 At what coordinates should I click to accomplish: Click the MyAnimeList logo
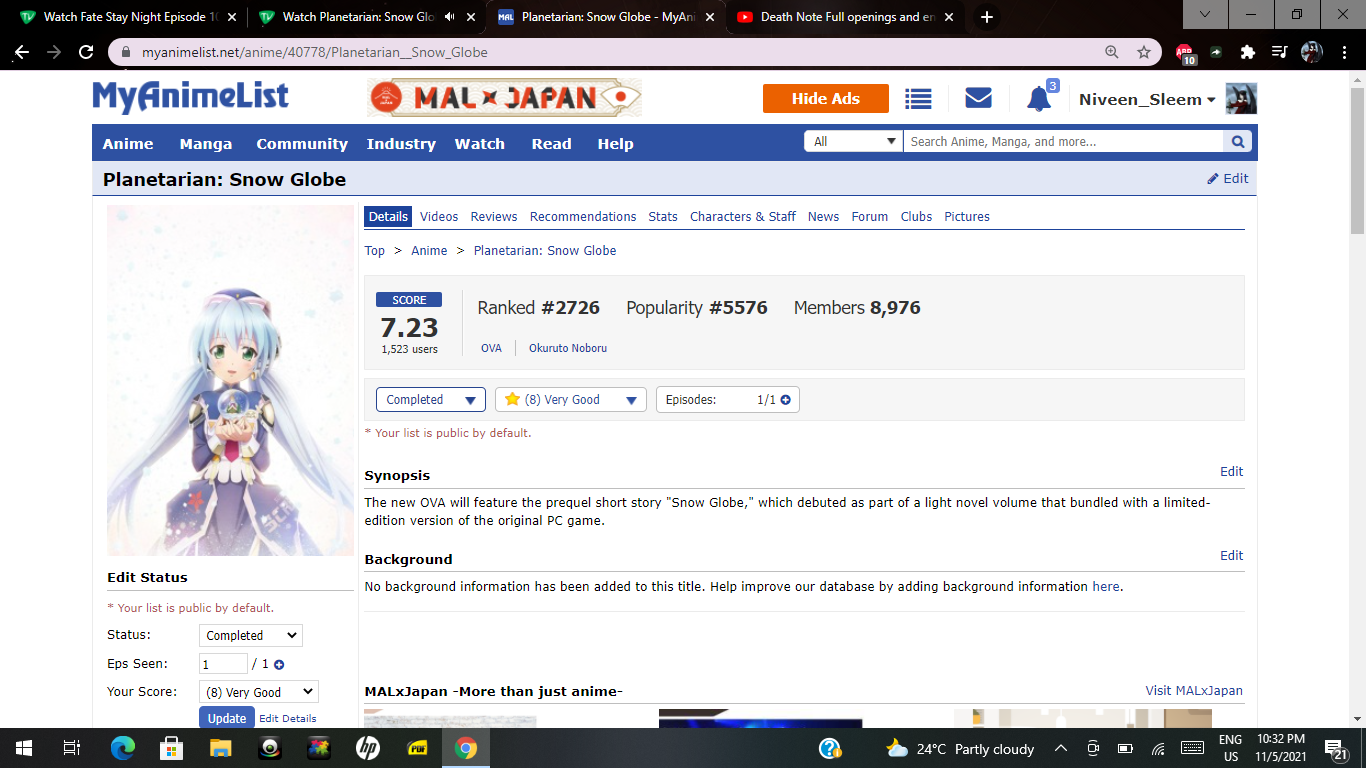(x=191, y=97)
